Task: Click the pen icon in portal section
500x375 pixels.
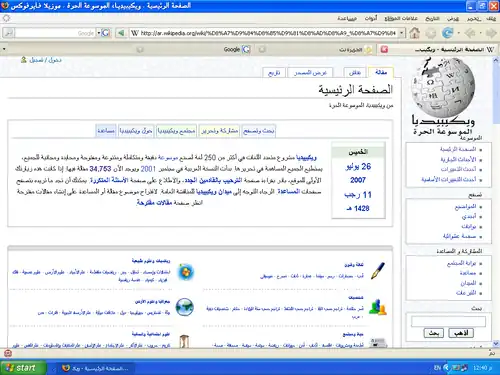Action: point(378,270)
